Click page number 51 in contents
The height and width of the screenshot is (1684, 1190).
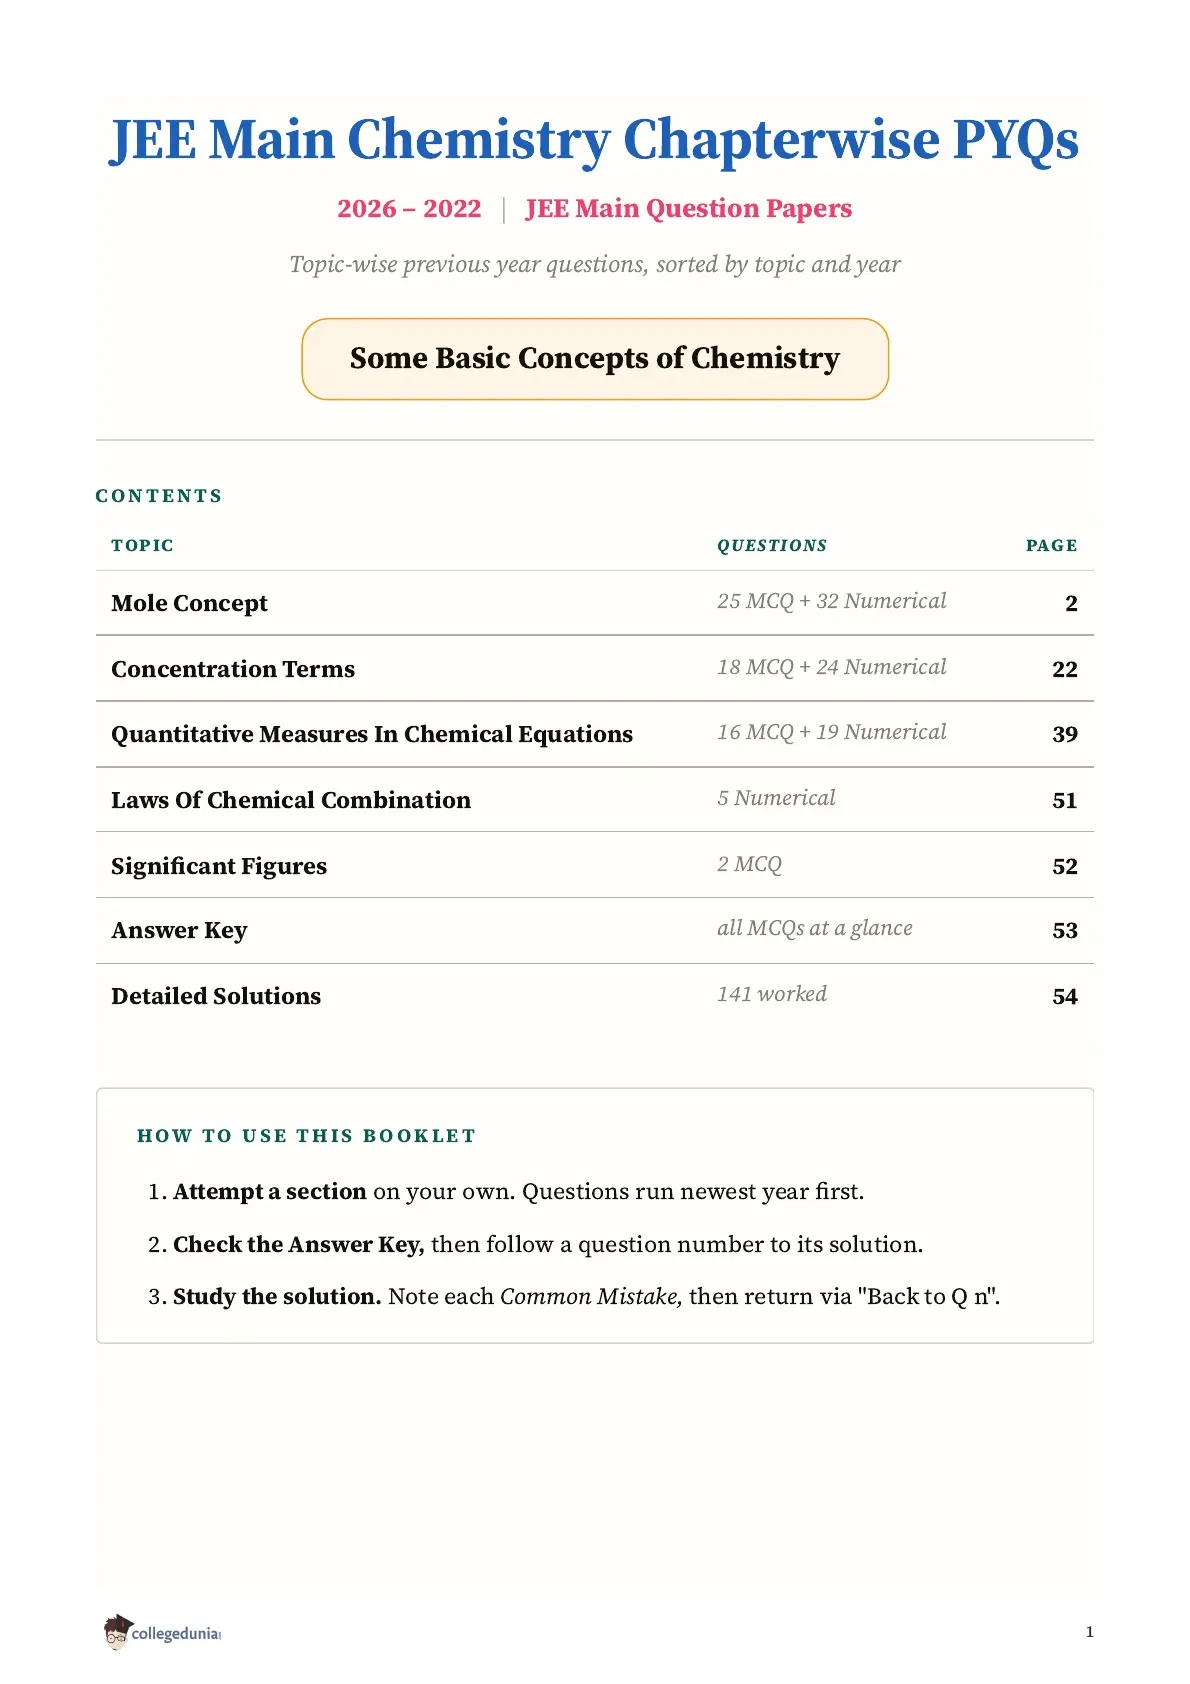pyautogui.click(x=1065, y=800)
